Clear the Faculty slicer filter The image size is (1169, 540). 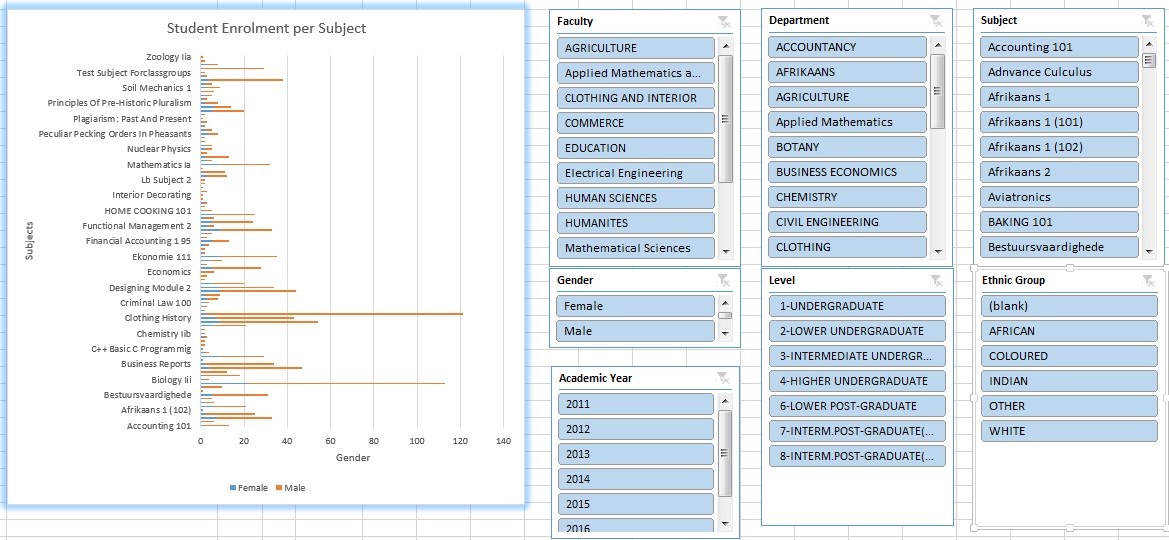tap(724, 21)
